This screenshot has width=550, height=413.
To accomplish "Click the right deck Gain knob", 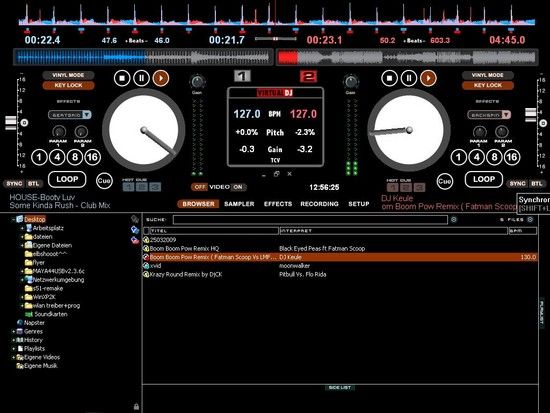I will 350,82.
